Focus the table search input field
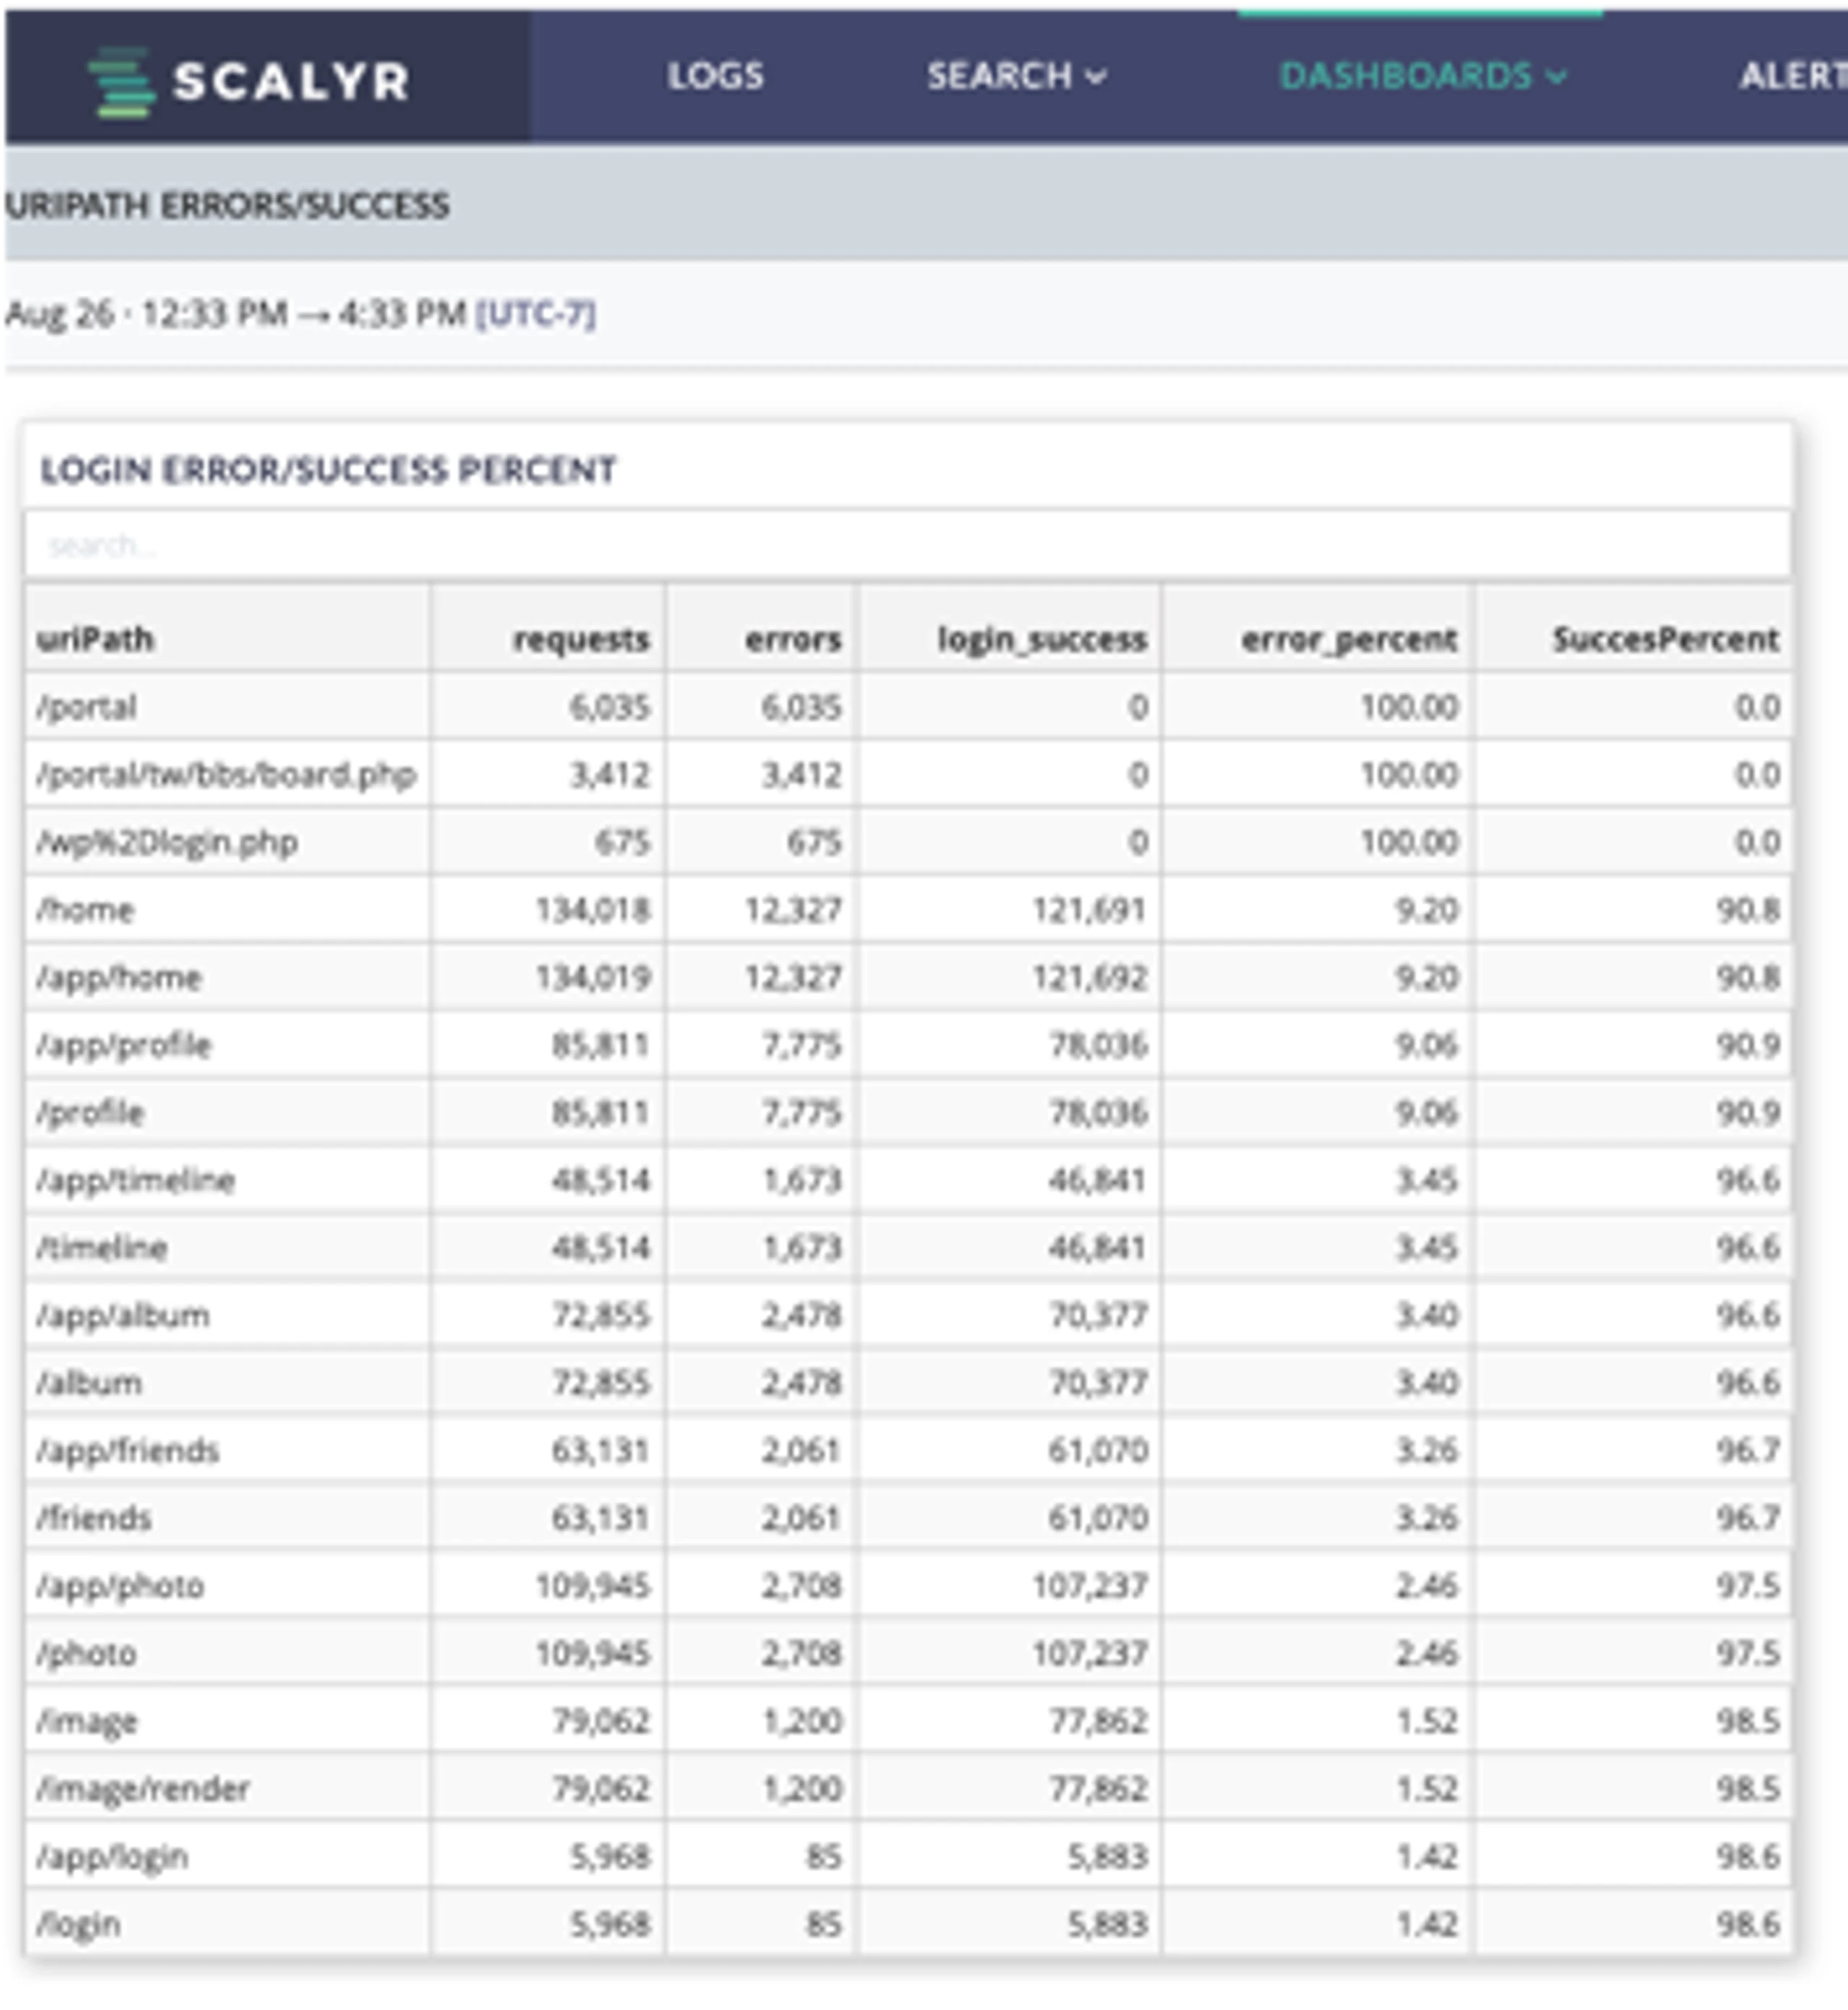1848x2010 pixels. point(907,545)
